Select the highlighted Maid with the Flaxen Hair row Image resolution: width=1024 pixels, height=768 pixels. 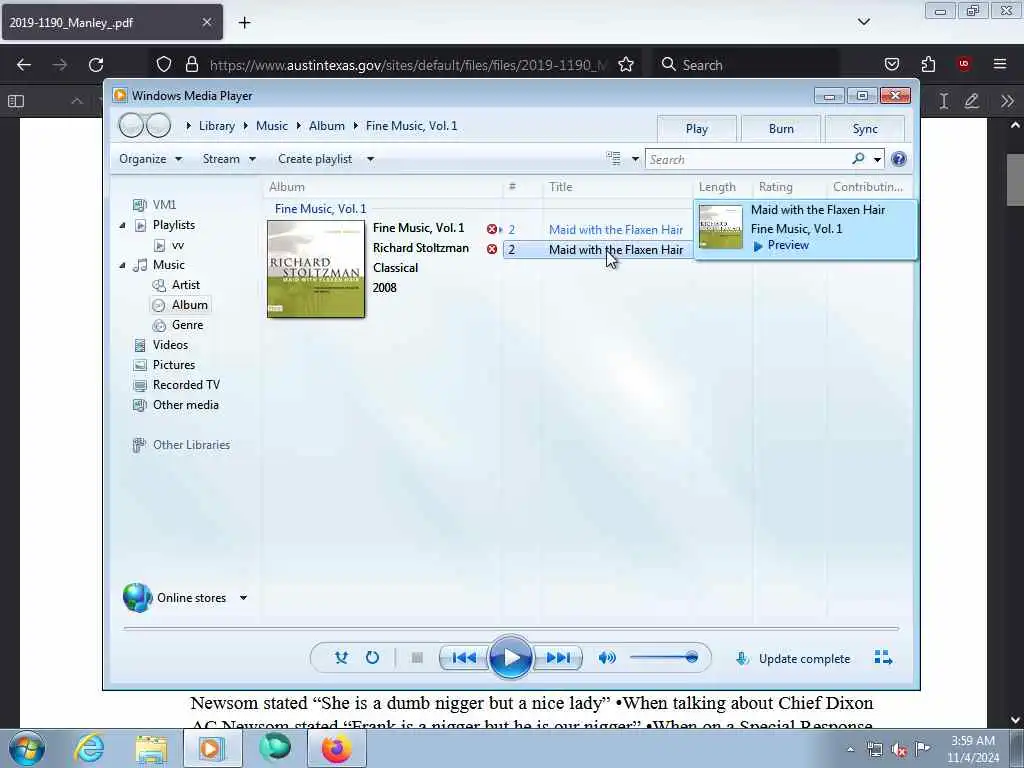[x=597, y=249]
